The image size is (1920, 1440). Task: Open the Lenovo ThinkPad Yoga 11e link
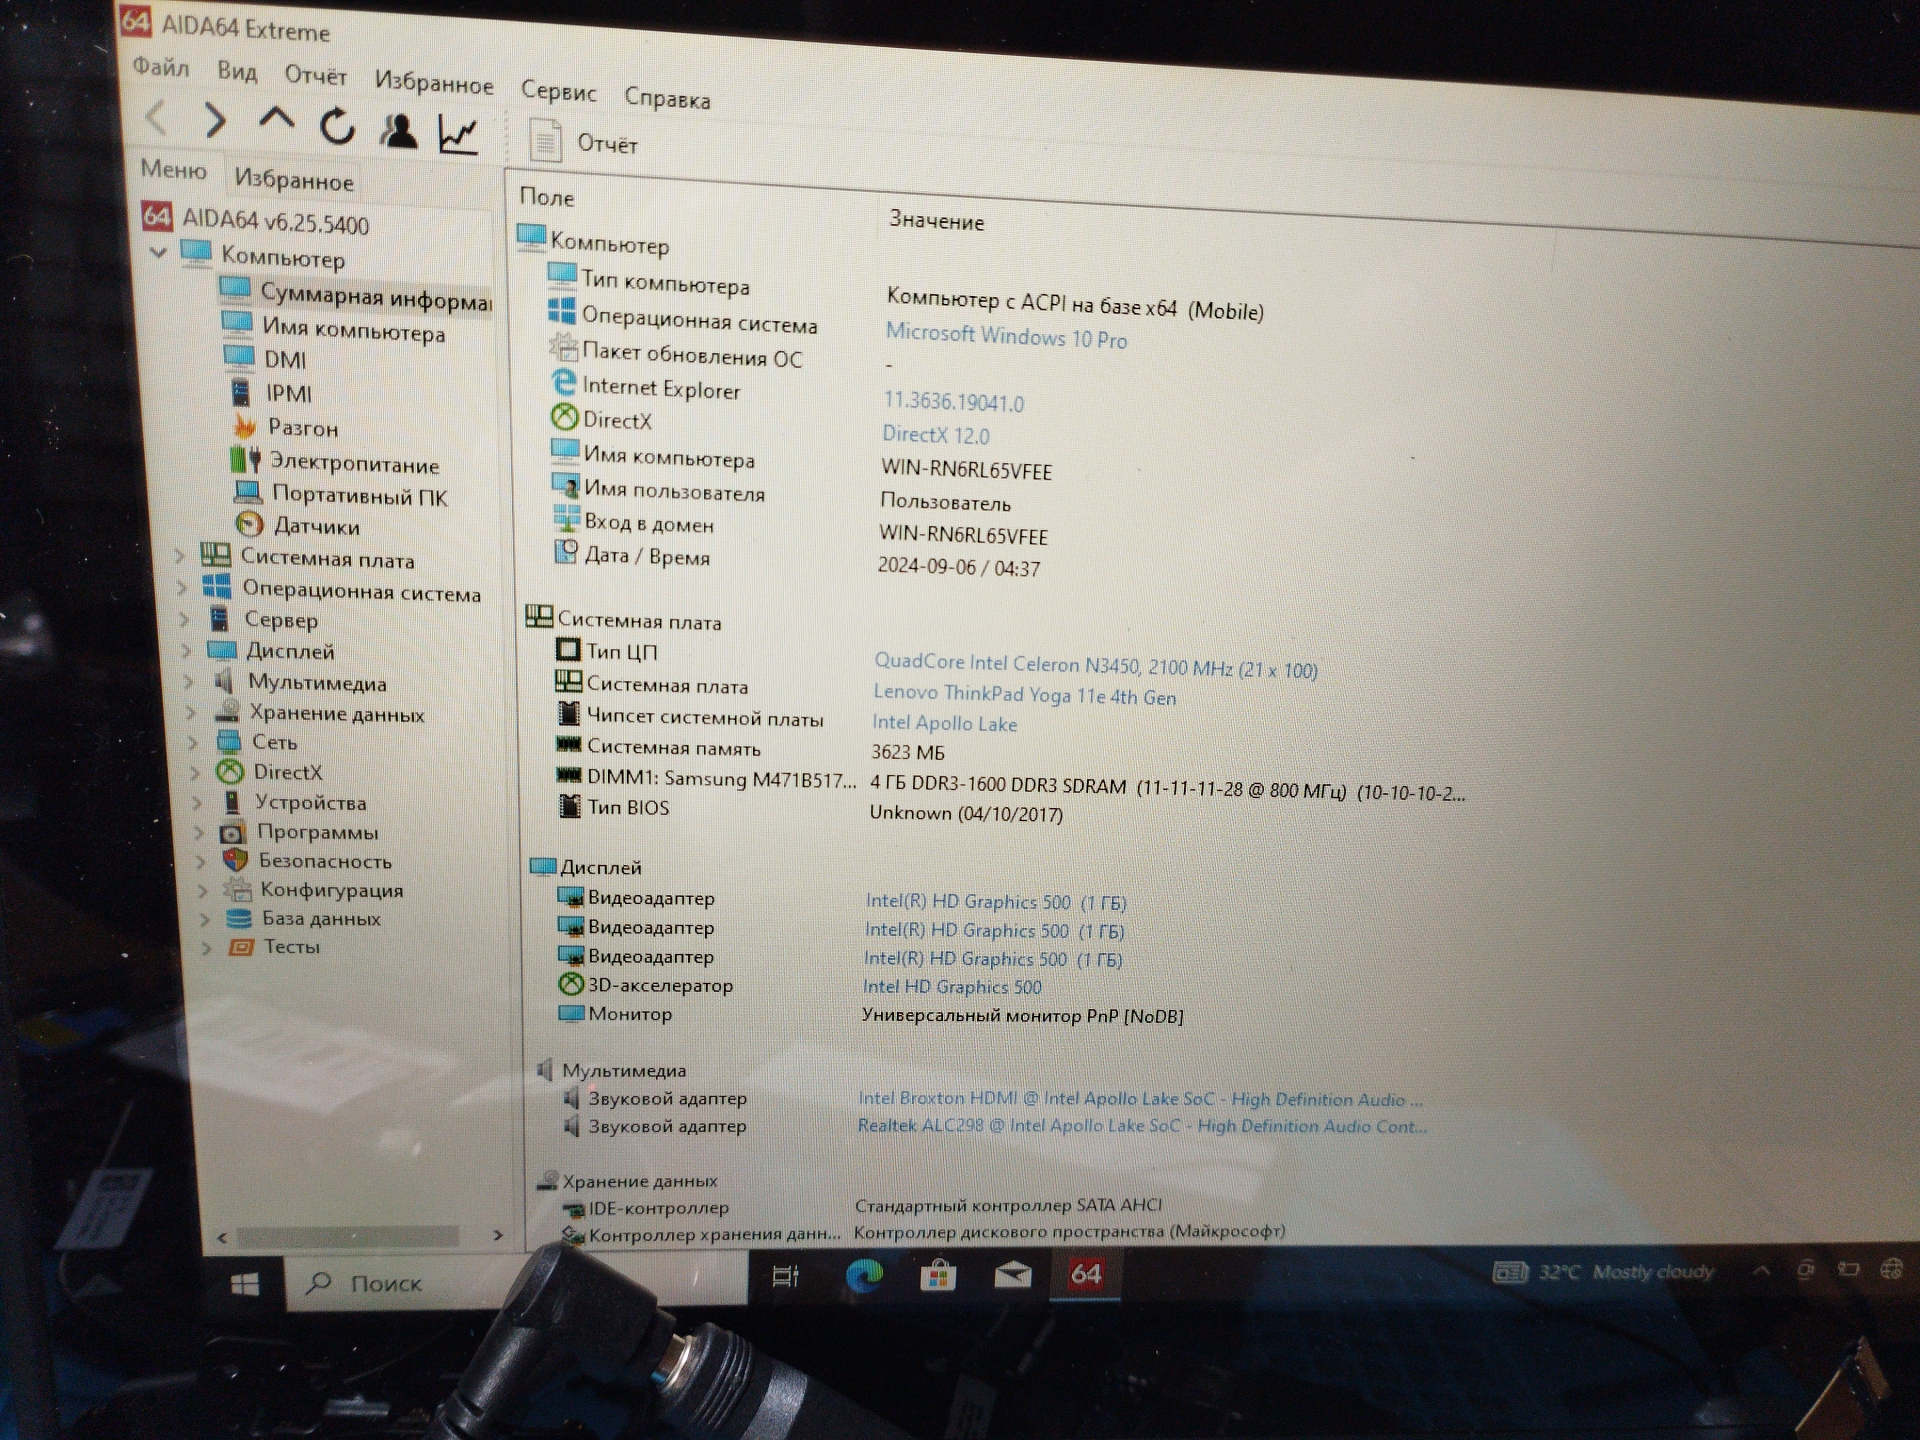[x=1024, y=694]
